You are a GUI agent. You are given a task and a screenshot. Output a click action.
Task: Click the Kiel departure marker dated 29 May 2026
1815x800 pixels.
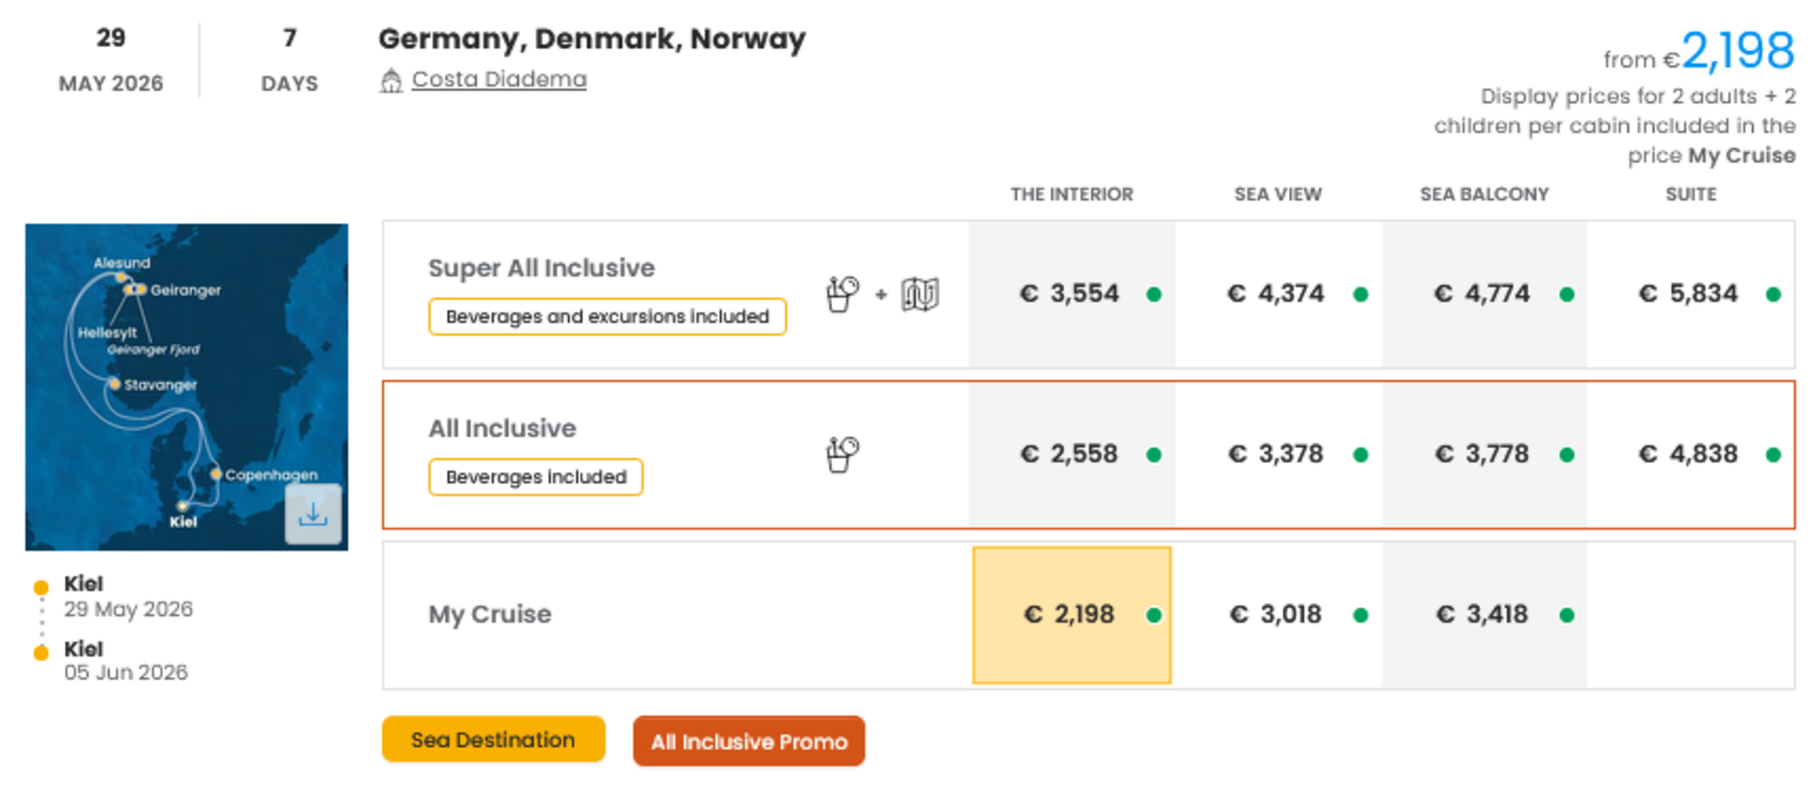41,588
